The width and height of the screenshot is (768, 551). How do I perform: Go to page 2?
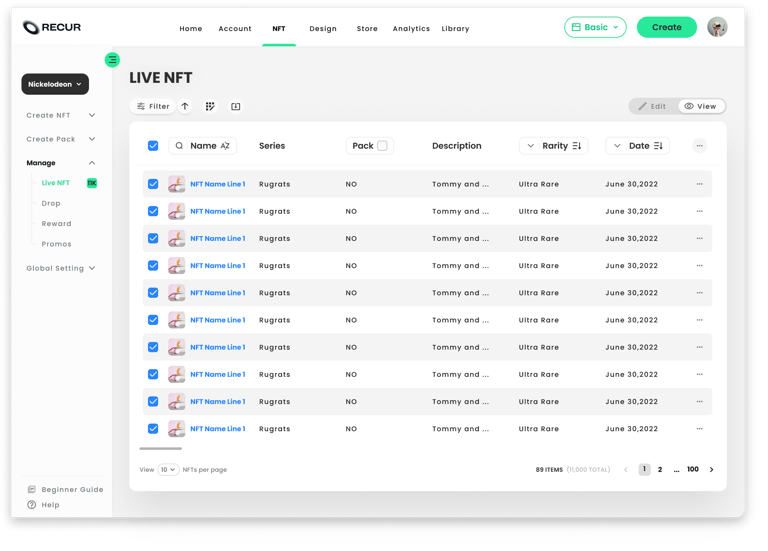click(x=660, y=469)
